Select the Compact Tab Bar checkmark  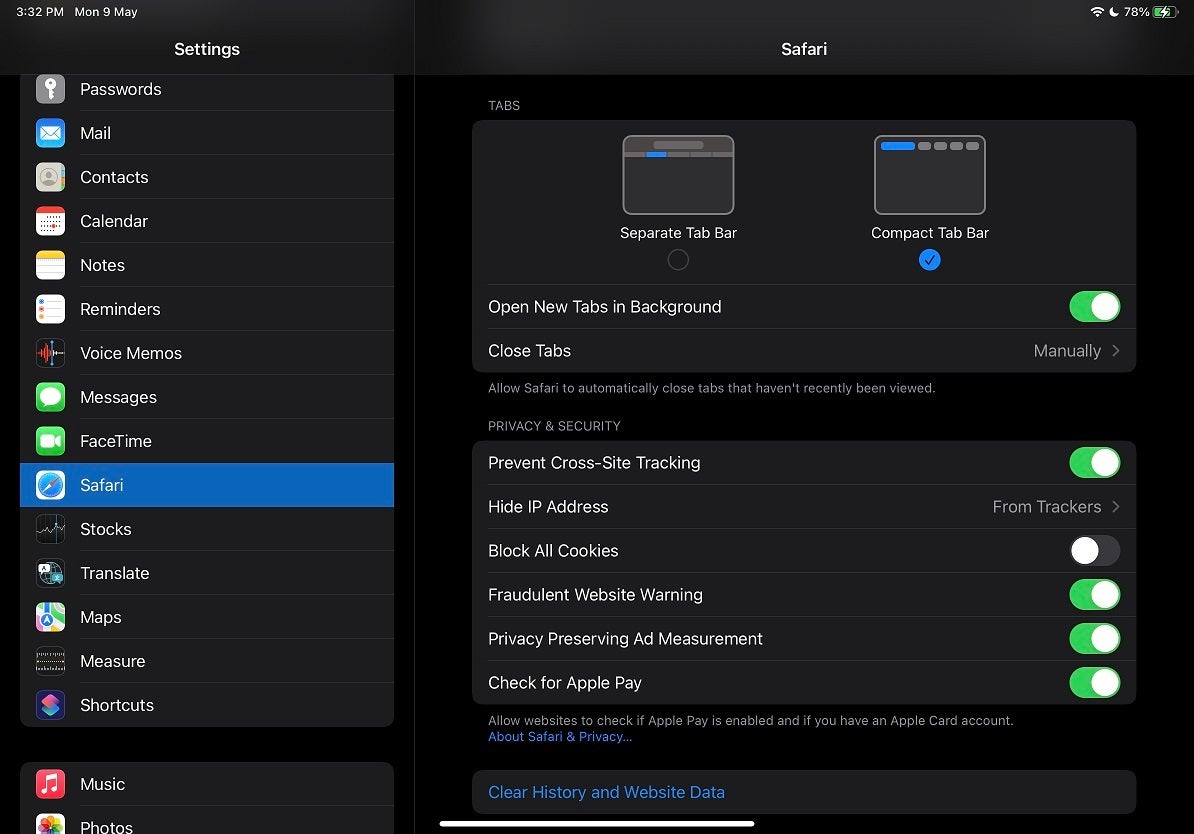[x=929, y=260]
